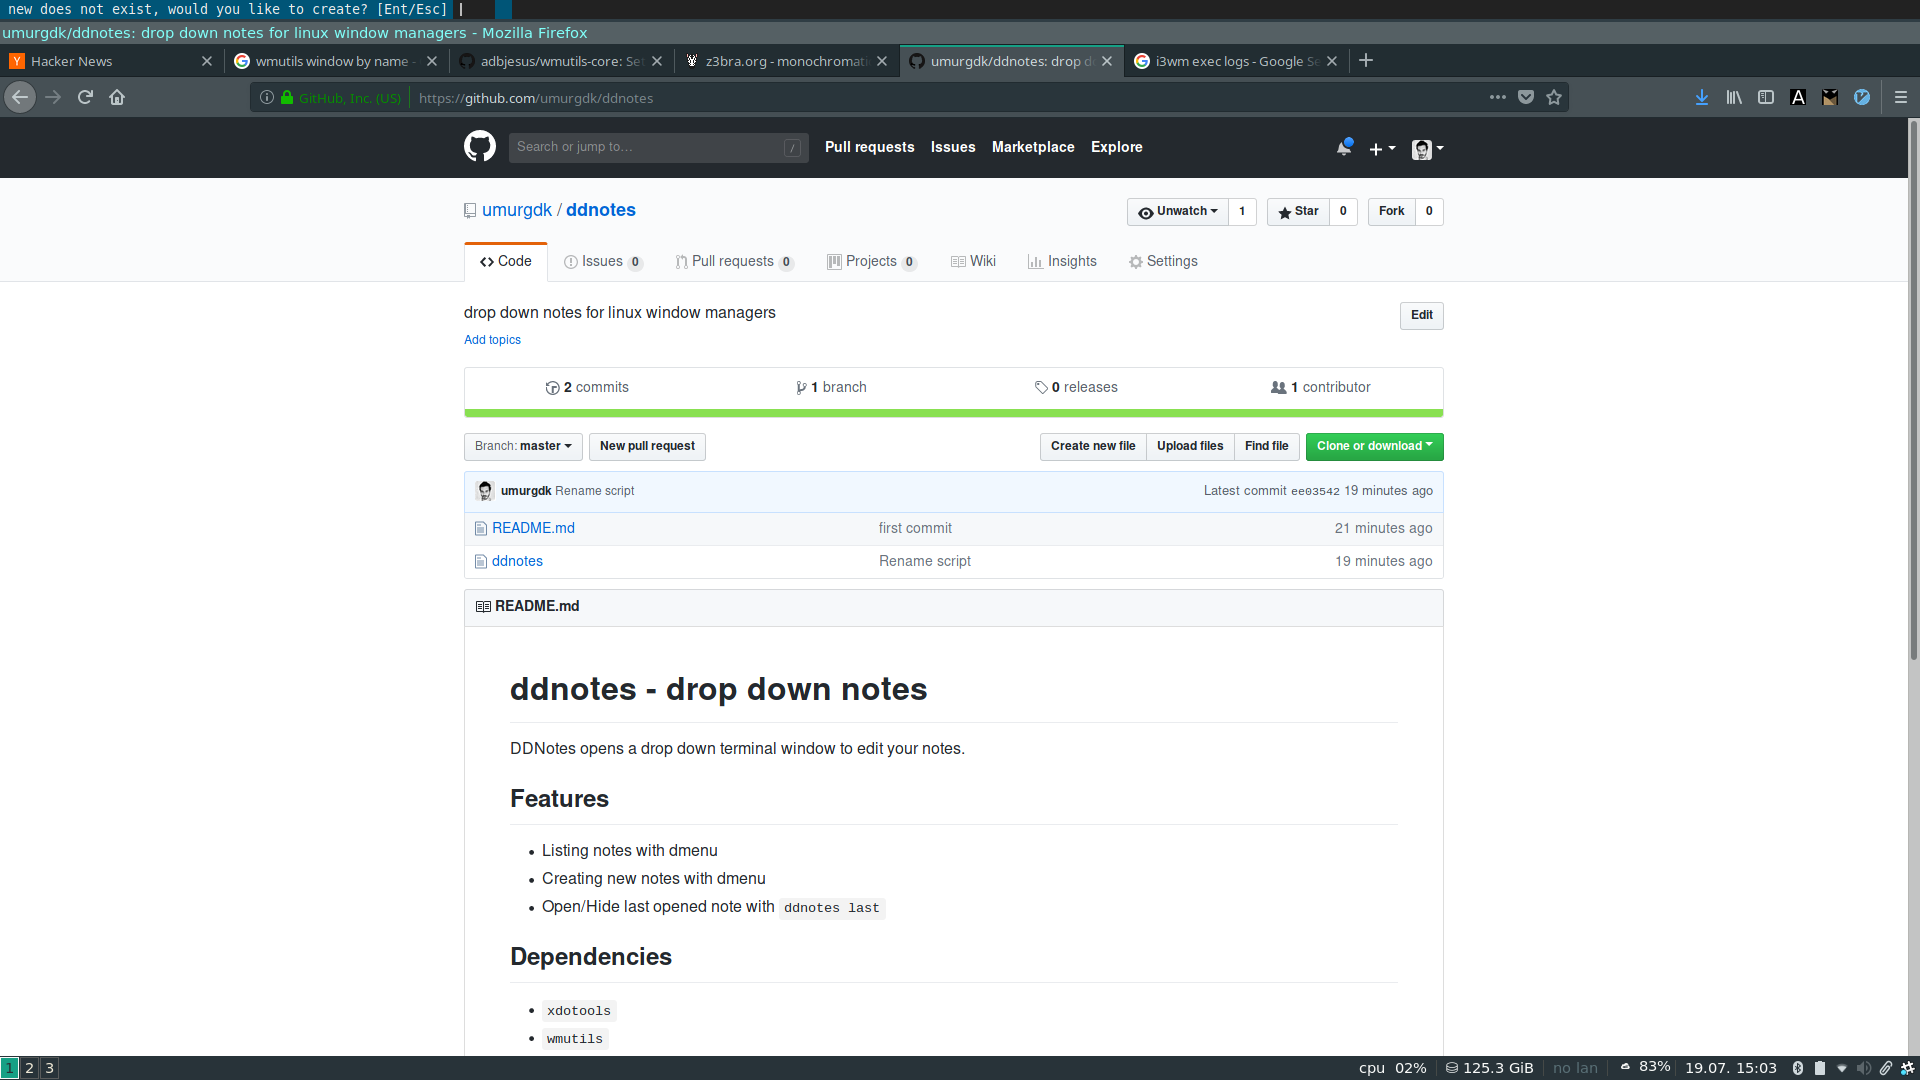Open Clone or download dropdown

[x=1374, y=446]
